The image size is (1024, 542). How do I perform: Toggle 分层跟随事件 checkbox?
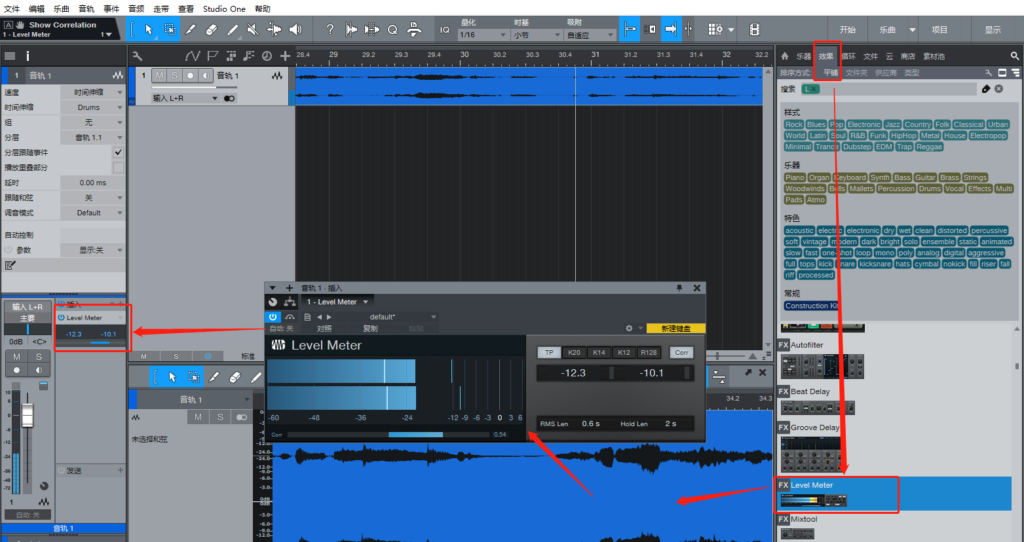[x=118, y=152]
